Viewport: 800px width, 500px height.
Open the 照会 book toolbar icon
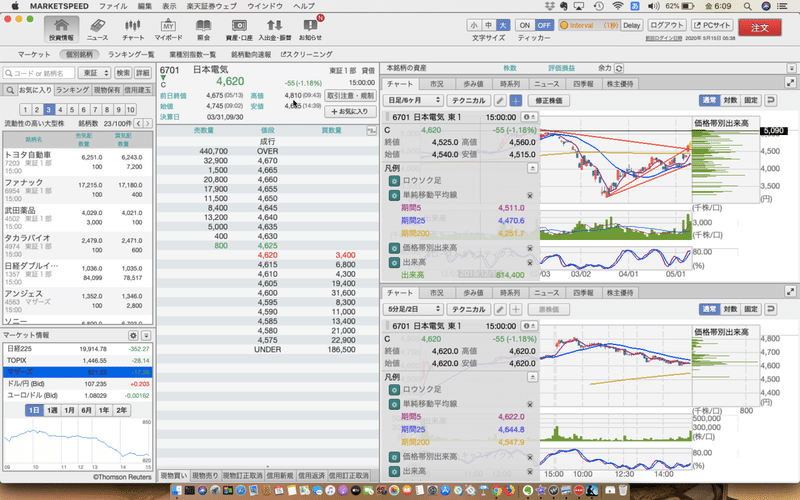tap(204, 29)
